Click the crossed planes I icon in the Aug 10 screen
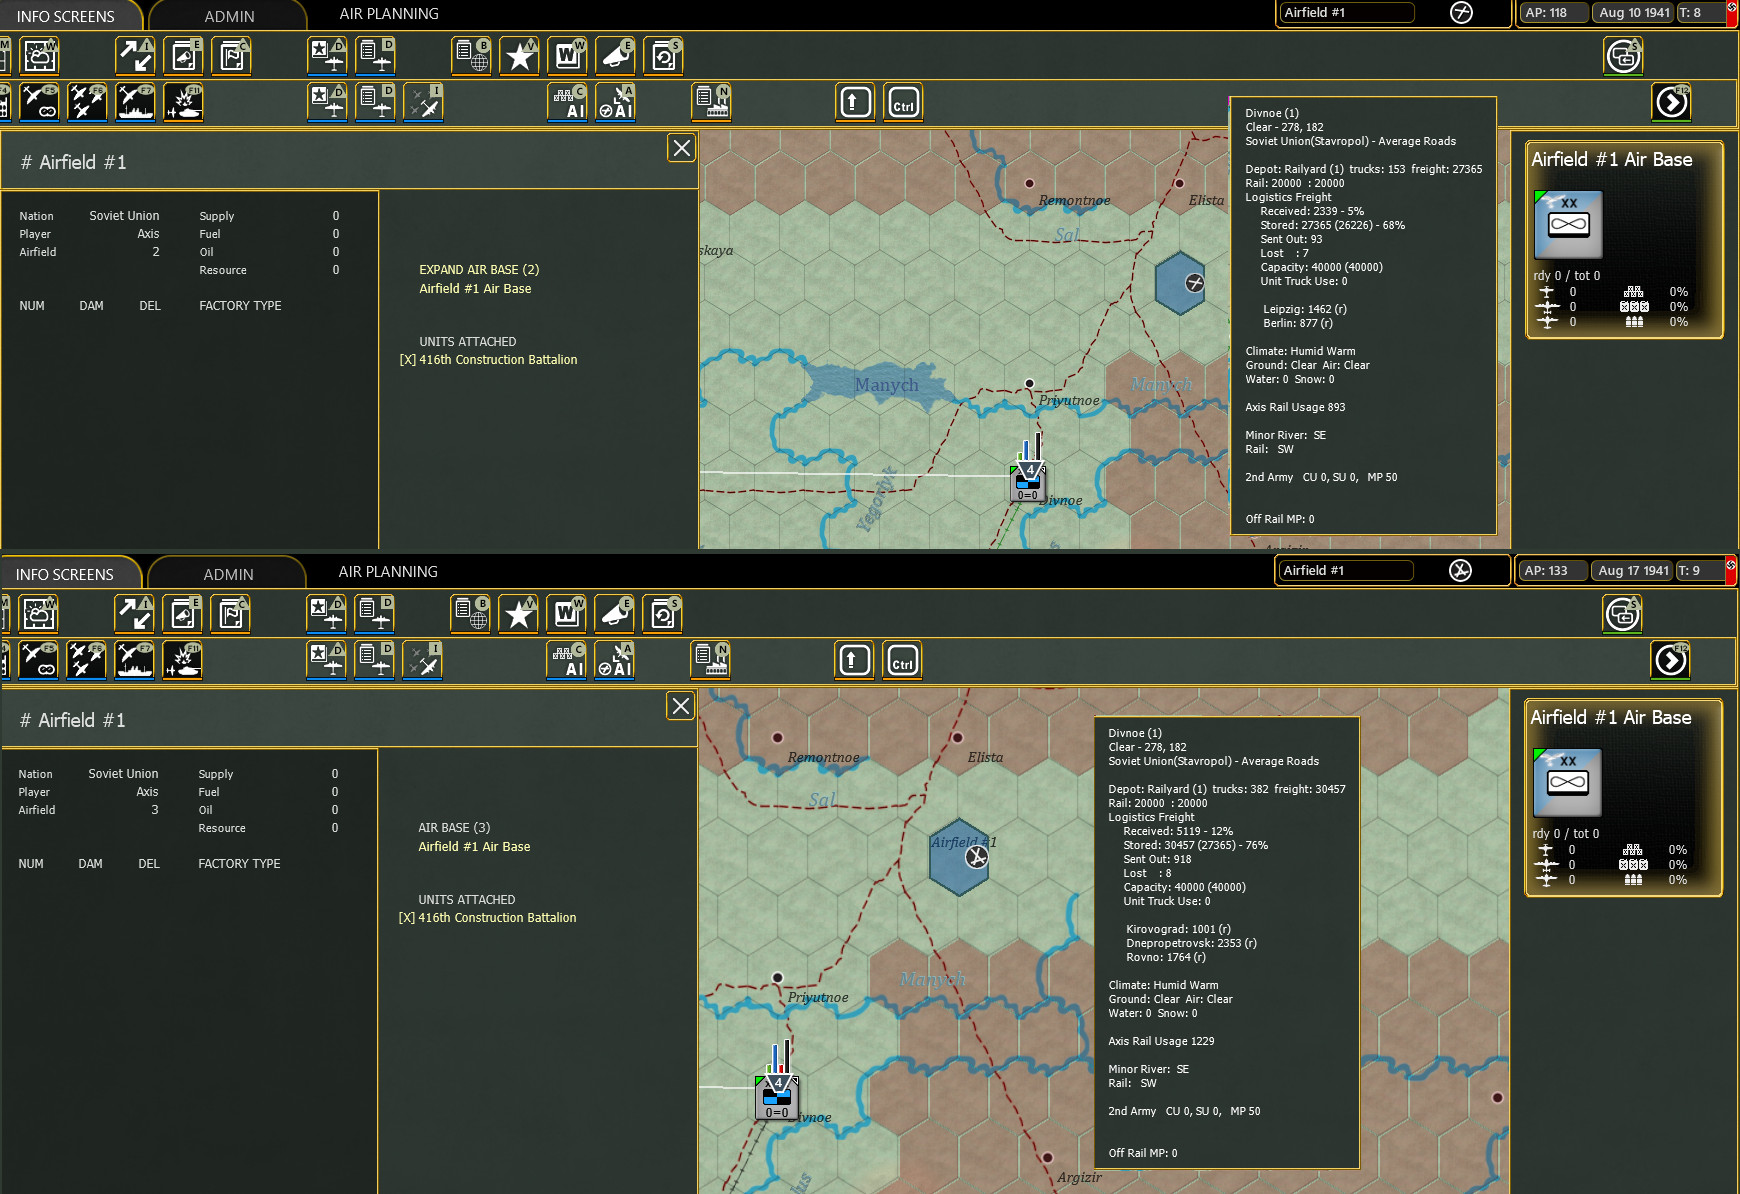Screen dimensions: 1740x1194 [423, 102]
